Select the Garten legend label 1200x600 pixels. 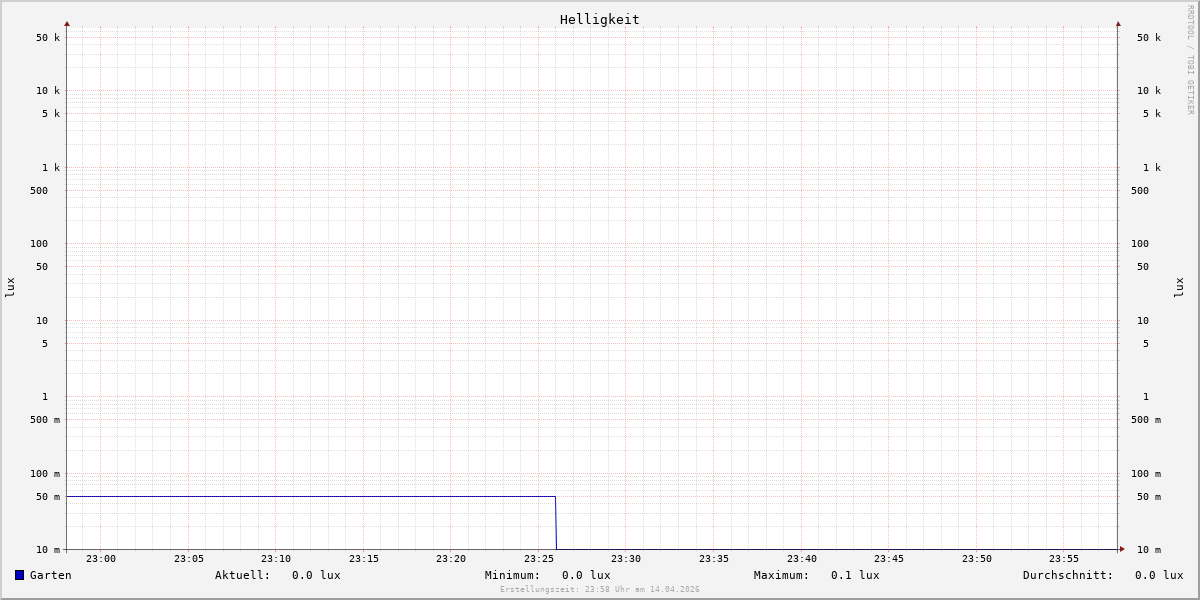tap(51, 575)
